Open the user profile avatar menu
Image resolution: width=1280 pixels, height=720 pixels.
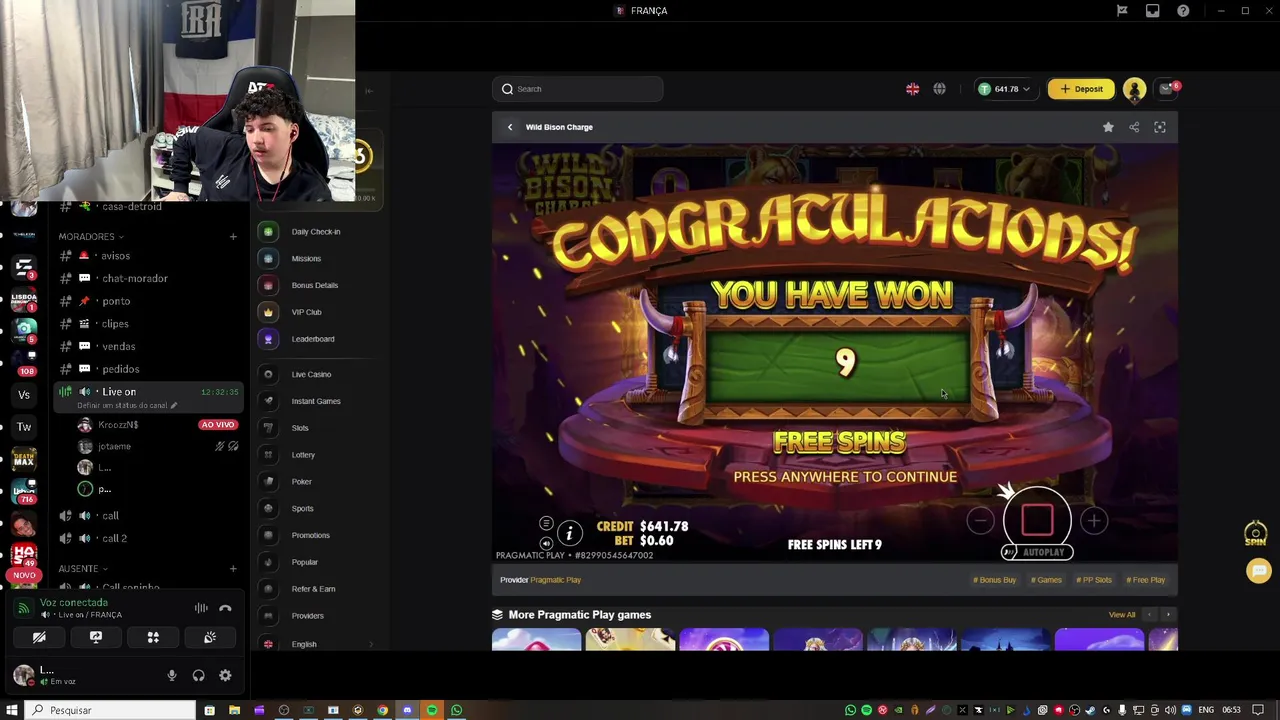(x=1134, y=89)
